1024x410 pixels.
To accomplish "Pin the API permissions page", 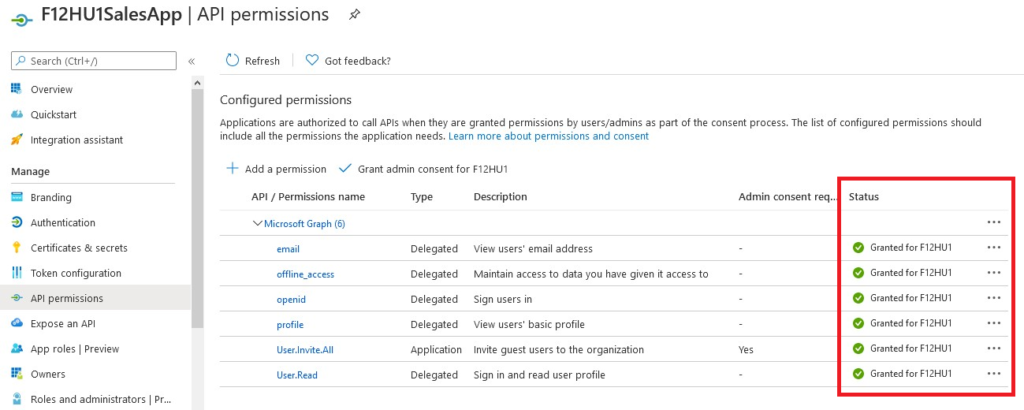I will (x=355, y=14).
